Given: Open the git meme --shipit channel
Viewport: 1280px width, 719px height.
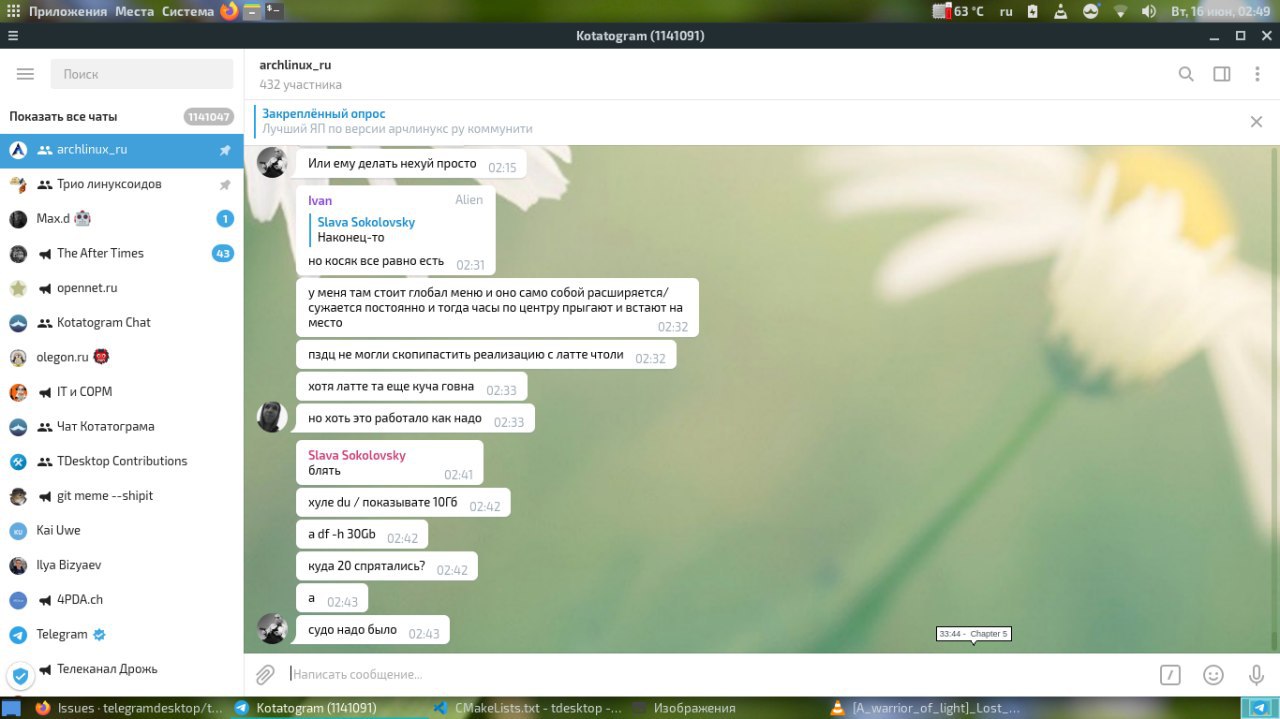Looking at the screenshot, I should pos(121,496).
